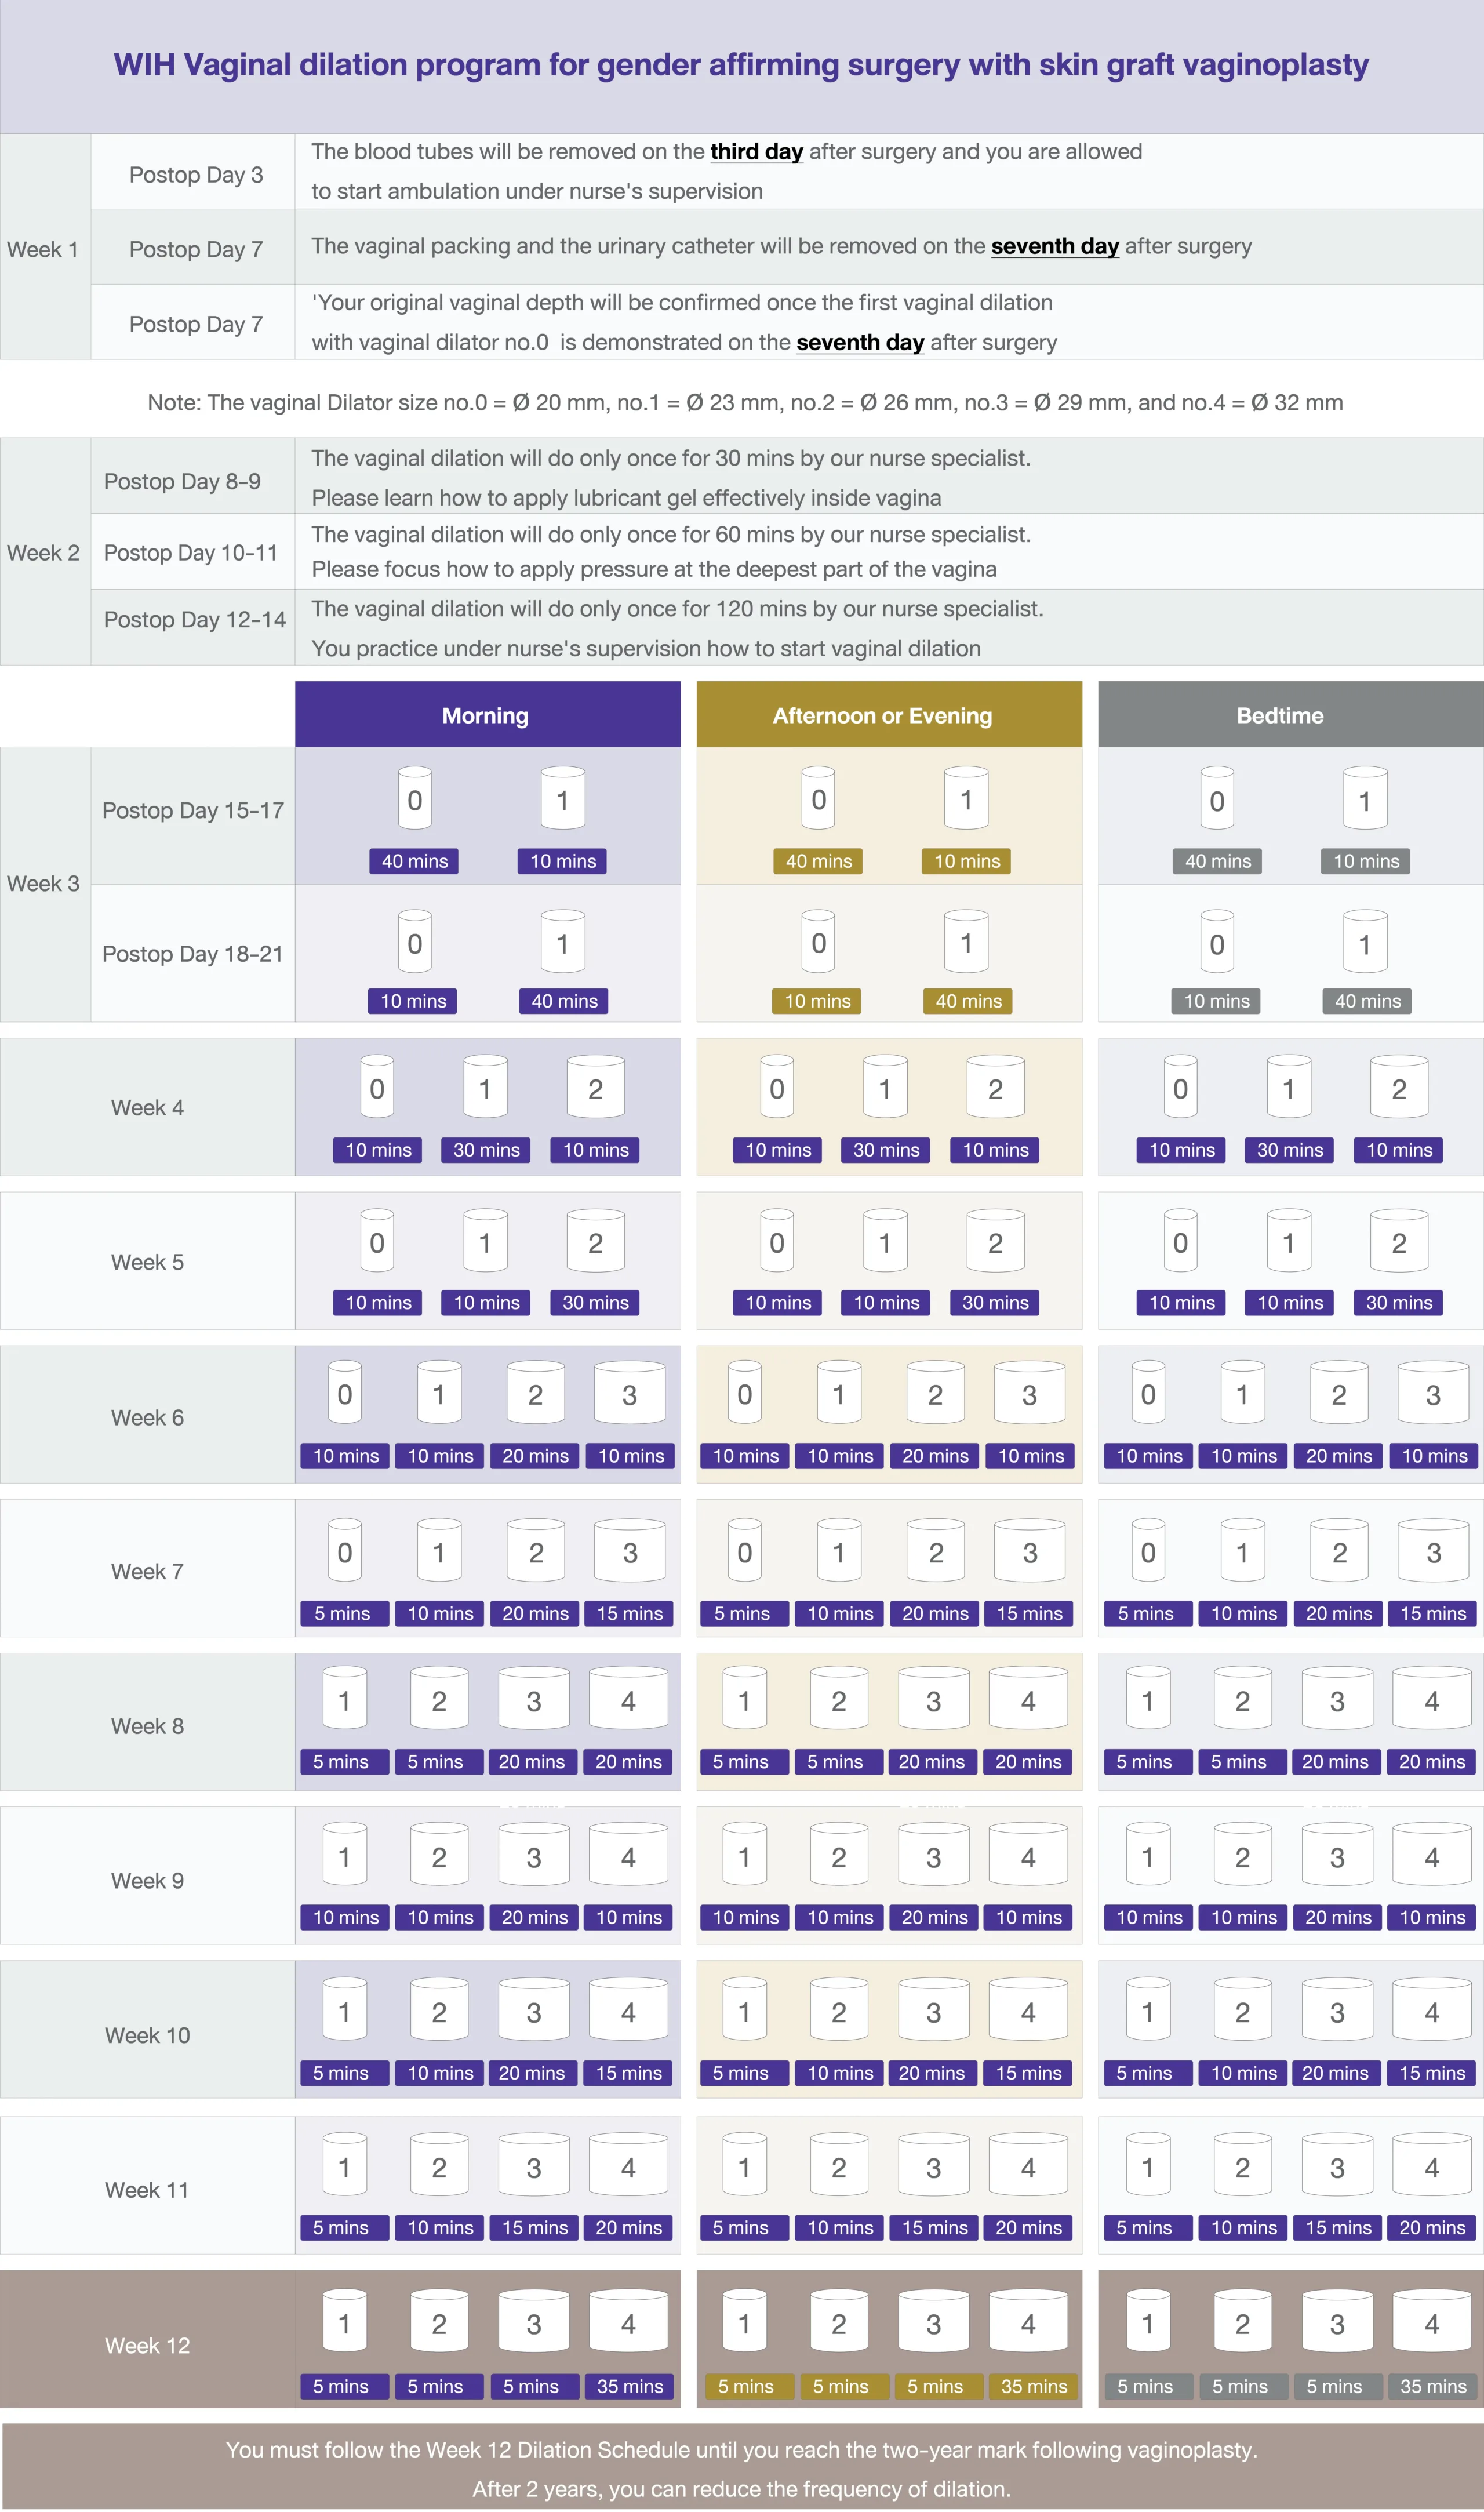
Task: Click underlined 'seventh day' in vaginal depth row
Action: pyautogui.click(x=860, y=342)
